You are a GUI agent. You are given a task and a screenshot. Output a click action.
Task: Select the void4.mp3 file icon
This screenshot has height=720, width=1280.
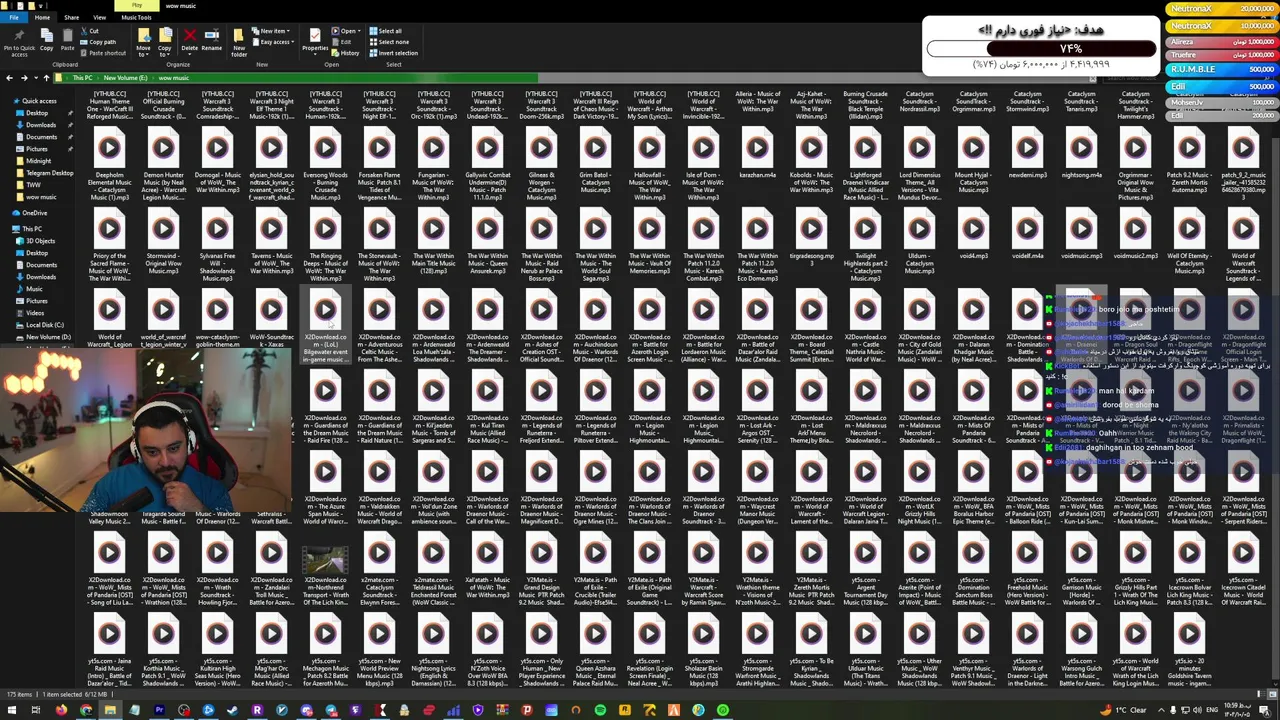pos(973,230)
